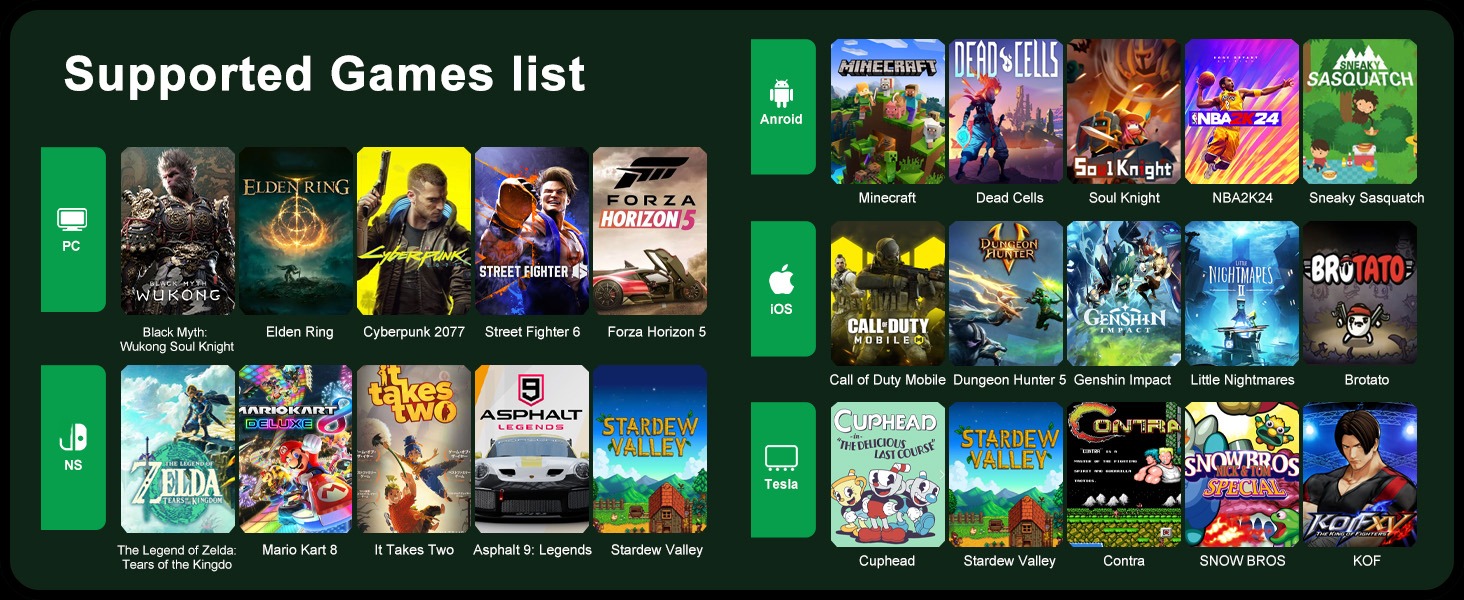Open the Minecraft game cover
The width and height of the screenshot is (1464, 600).
pos(888,111)
